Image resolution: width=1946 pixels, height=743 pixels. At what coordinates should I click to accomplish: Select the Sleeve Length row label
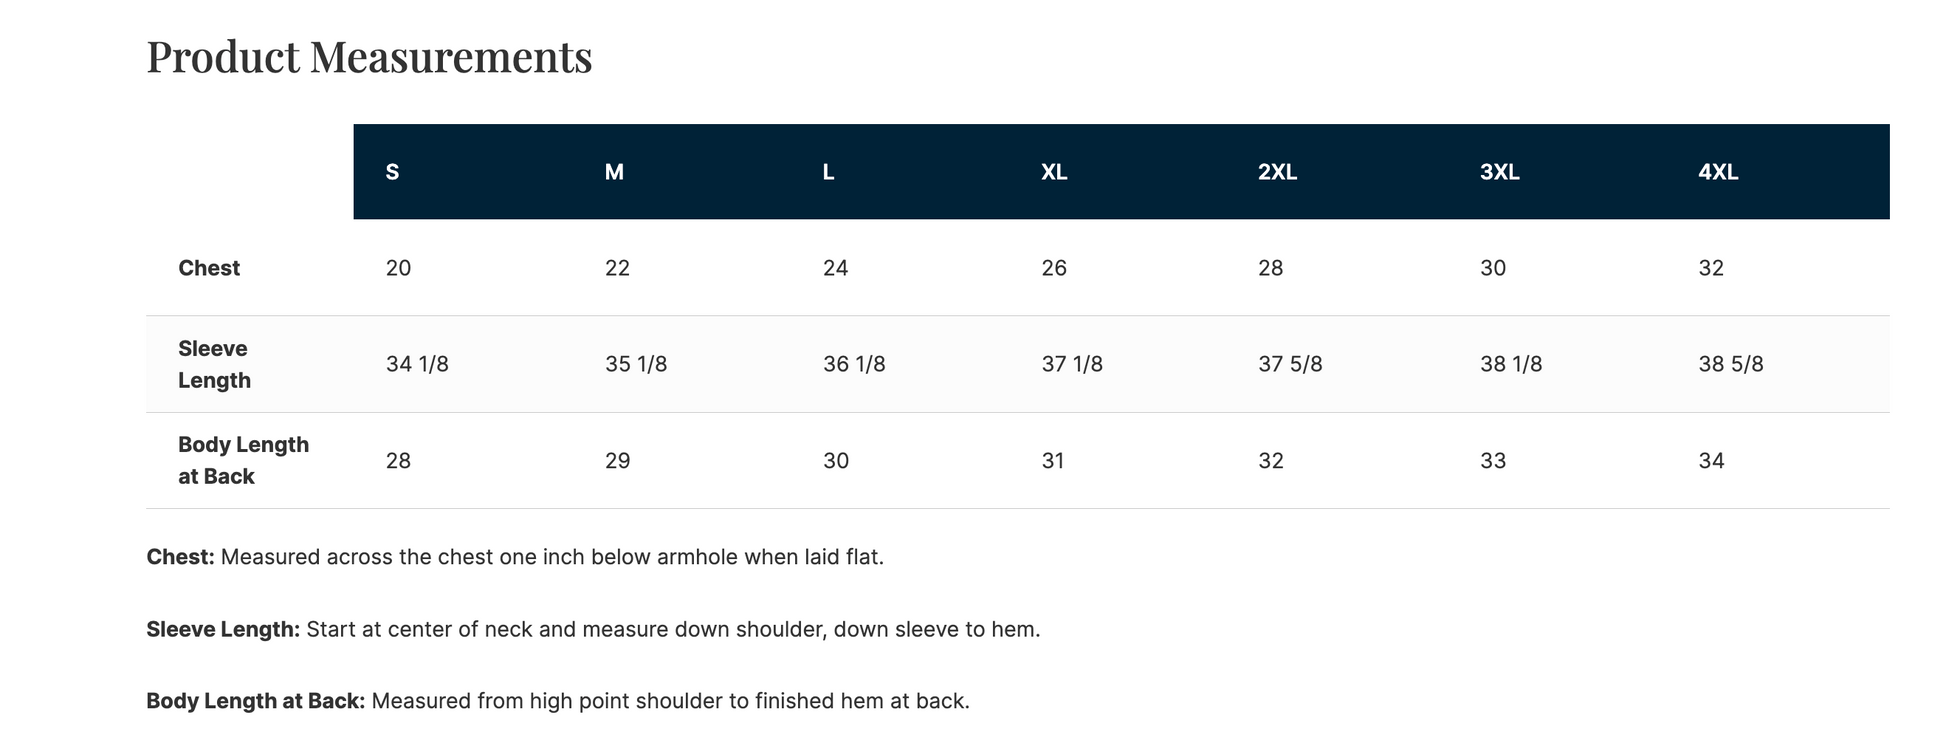(x=213, y=364)
